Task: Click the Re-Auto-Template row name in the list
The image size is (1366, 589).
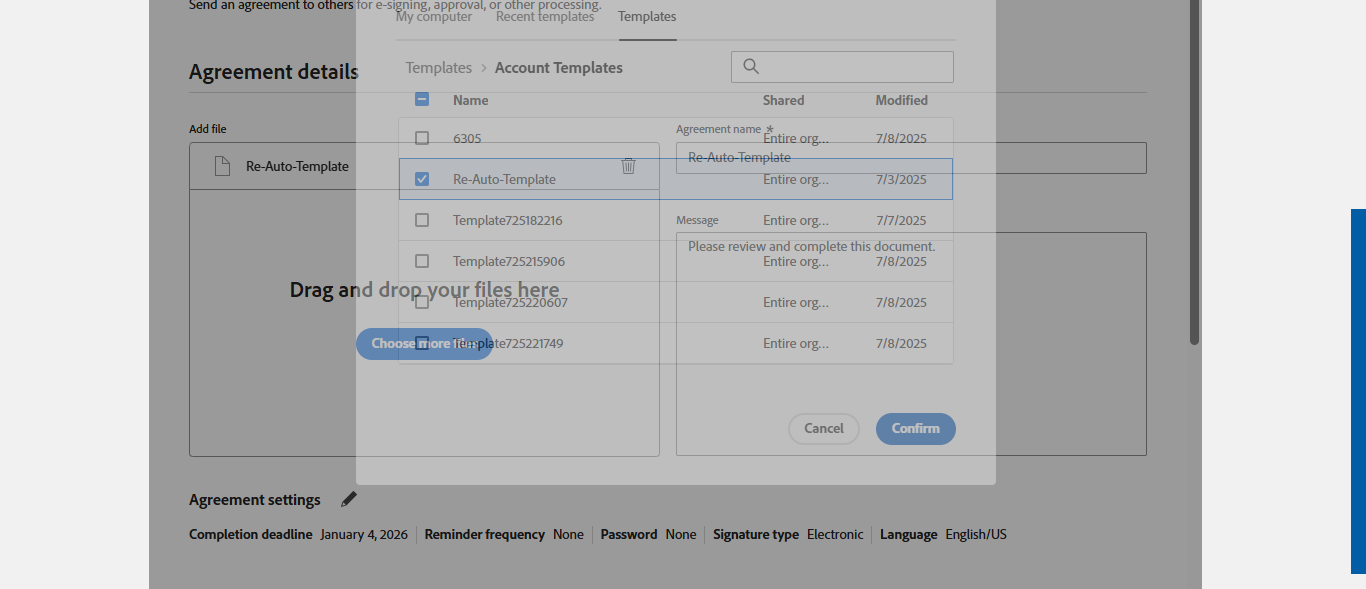Action: click(504, 180)
